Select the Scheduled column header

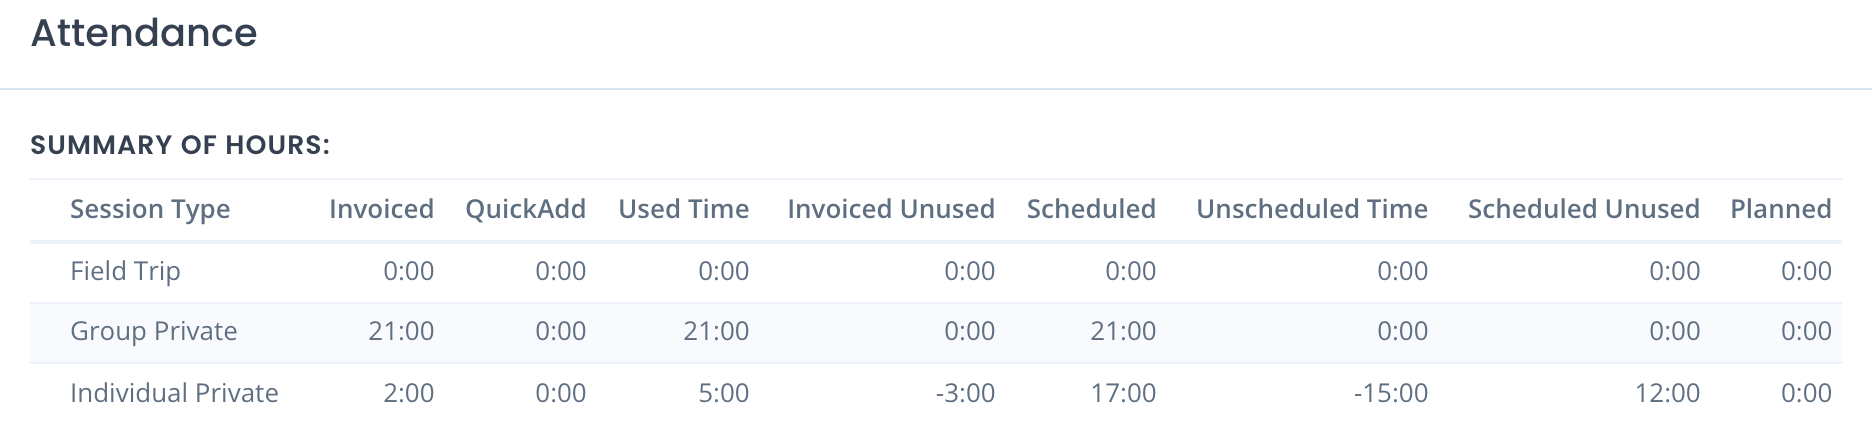tap(1091, 209)
